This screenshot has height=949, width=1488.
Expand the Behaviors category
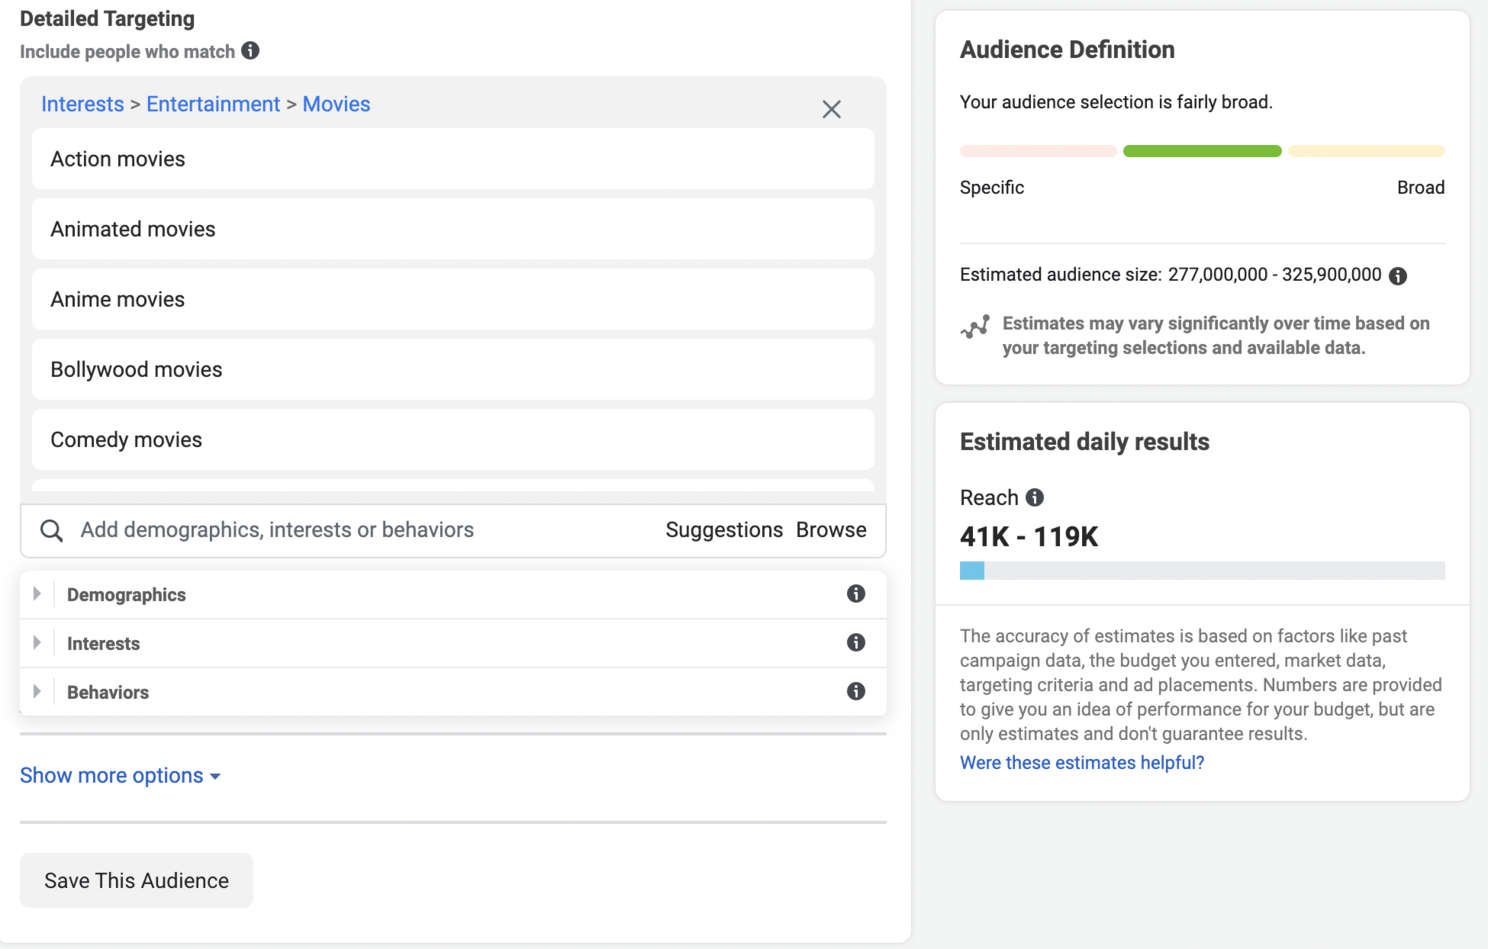(37, 691)
